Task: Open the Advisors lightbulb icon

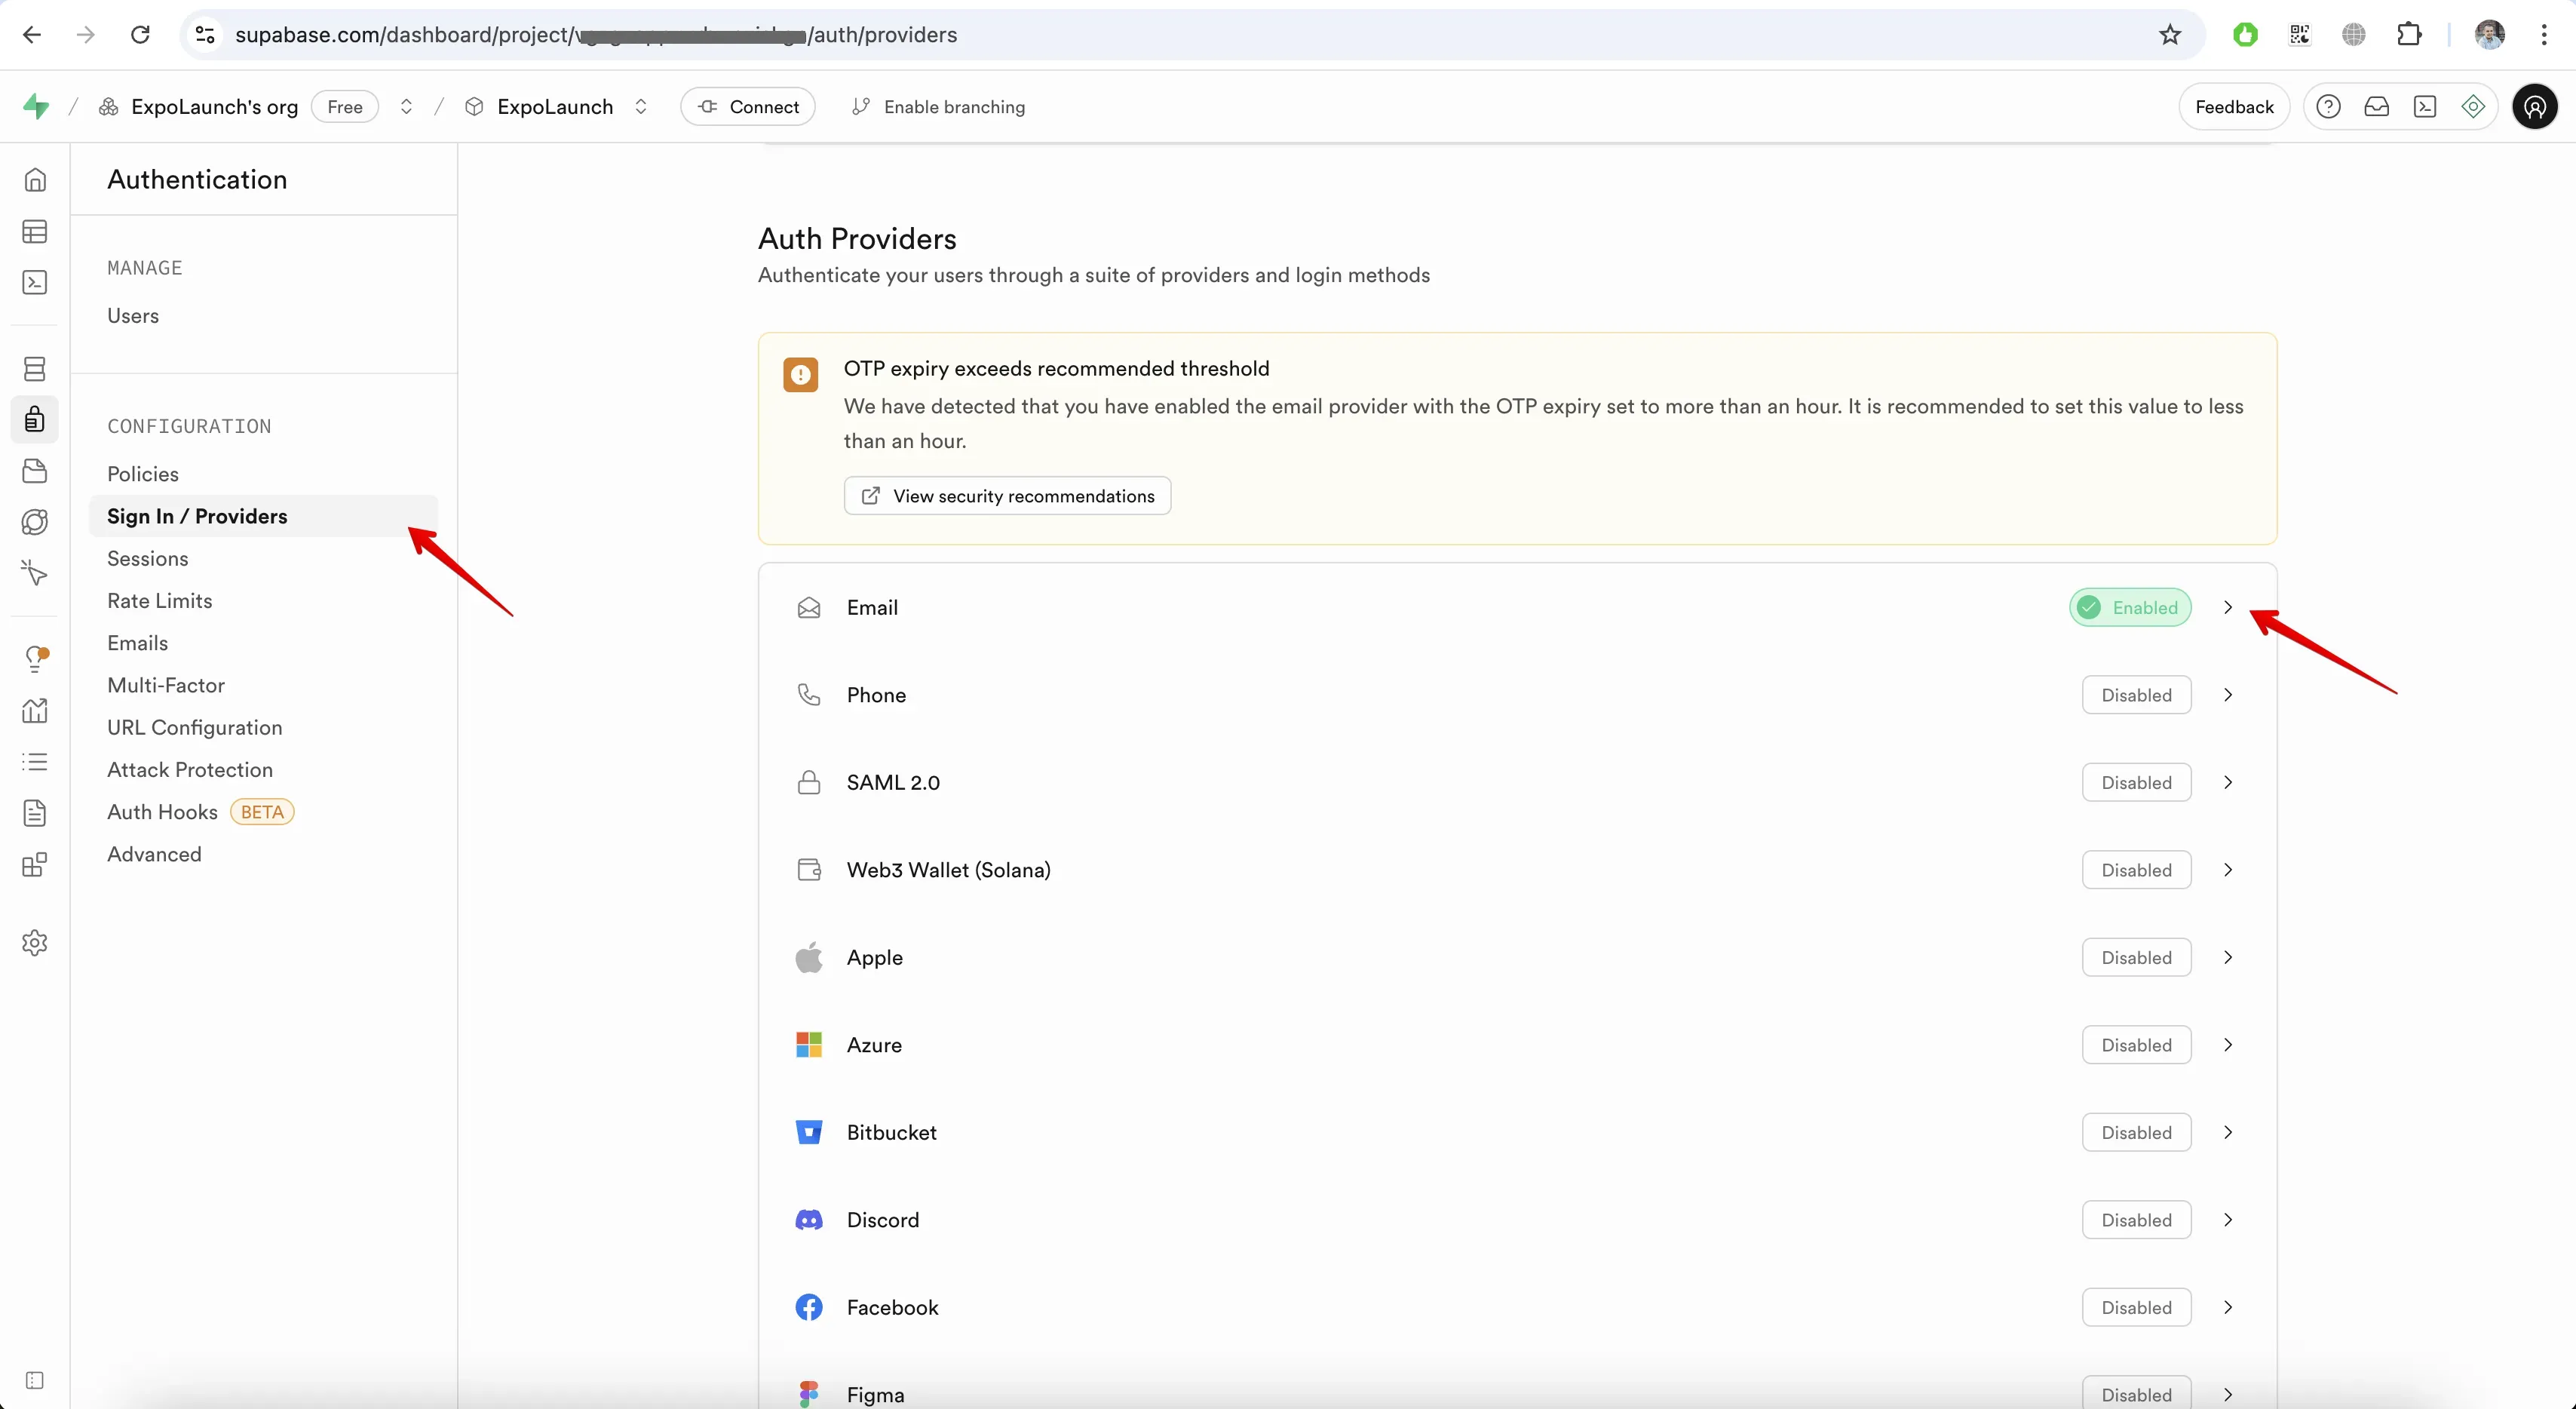Action: [x=35, y=659]
